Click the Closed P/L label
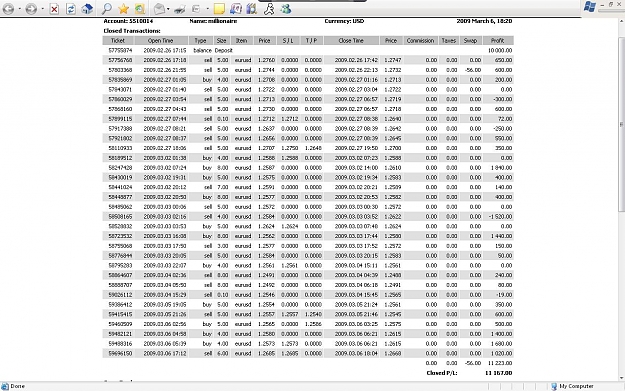The width and height of the screenshot is (625, 391). tap(442, 373)
